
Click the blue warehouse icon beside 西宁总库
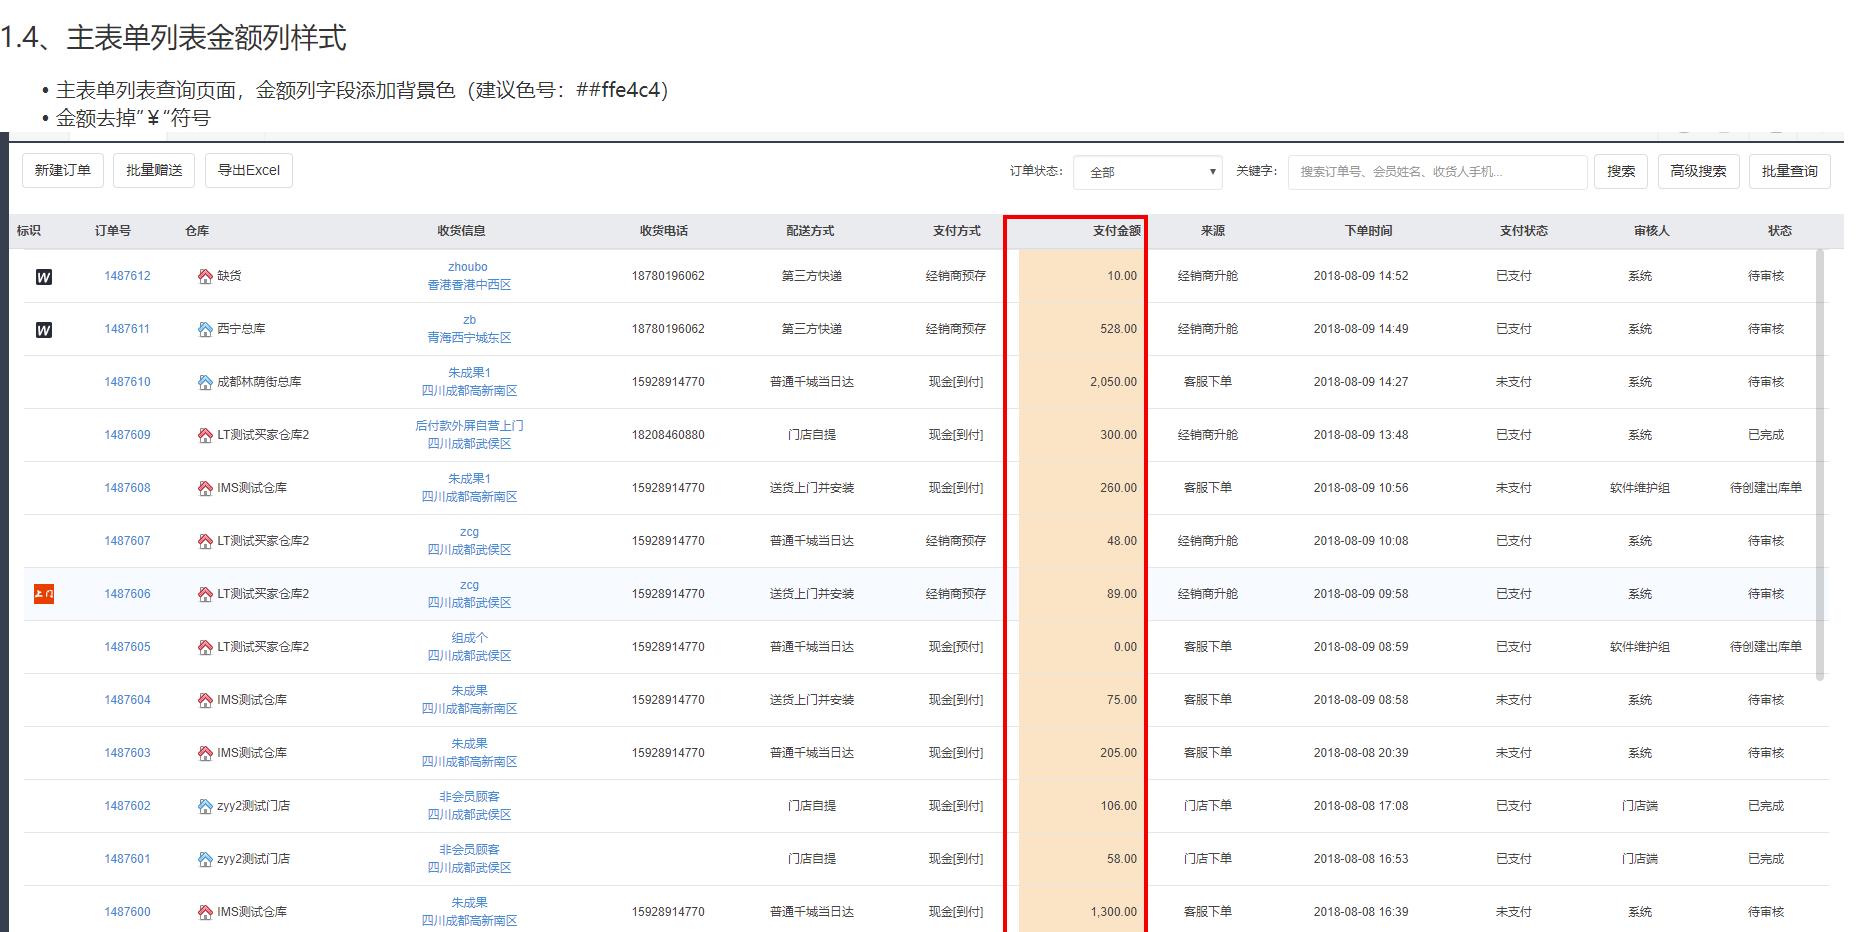point(205,329)
